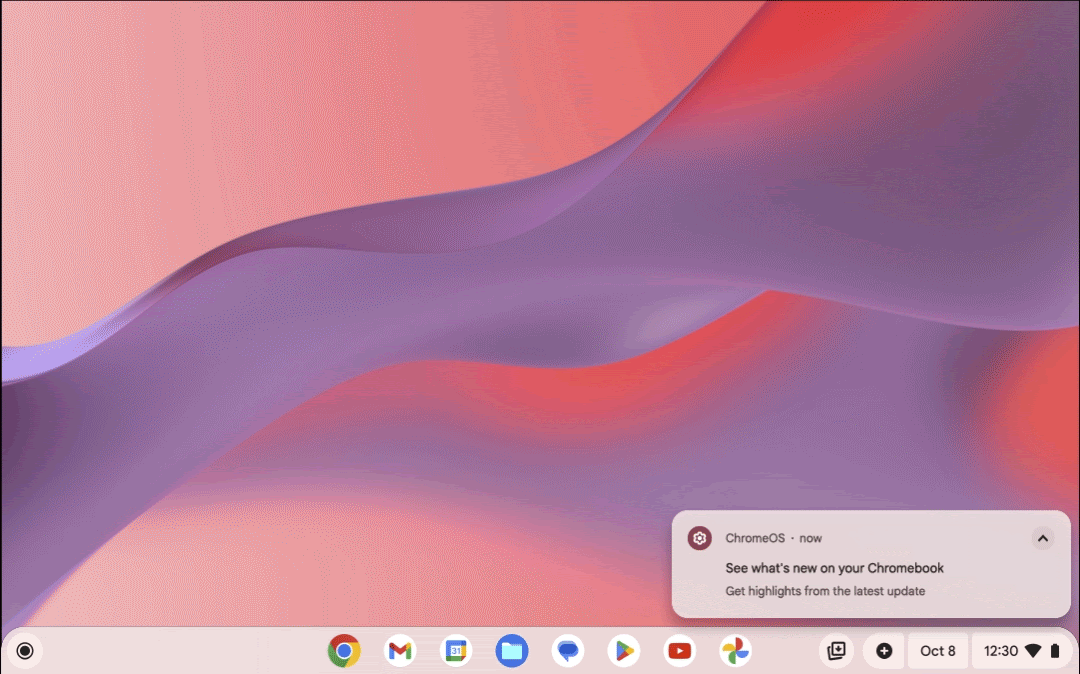Open "See what's new on your Chromebook"
Image resolution: width=1080 pixels, height=674 pixels.
point(834,567)
